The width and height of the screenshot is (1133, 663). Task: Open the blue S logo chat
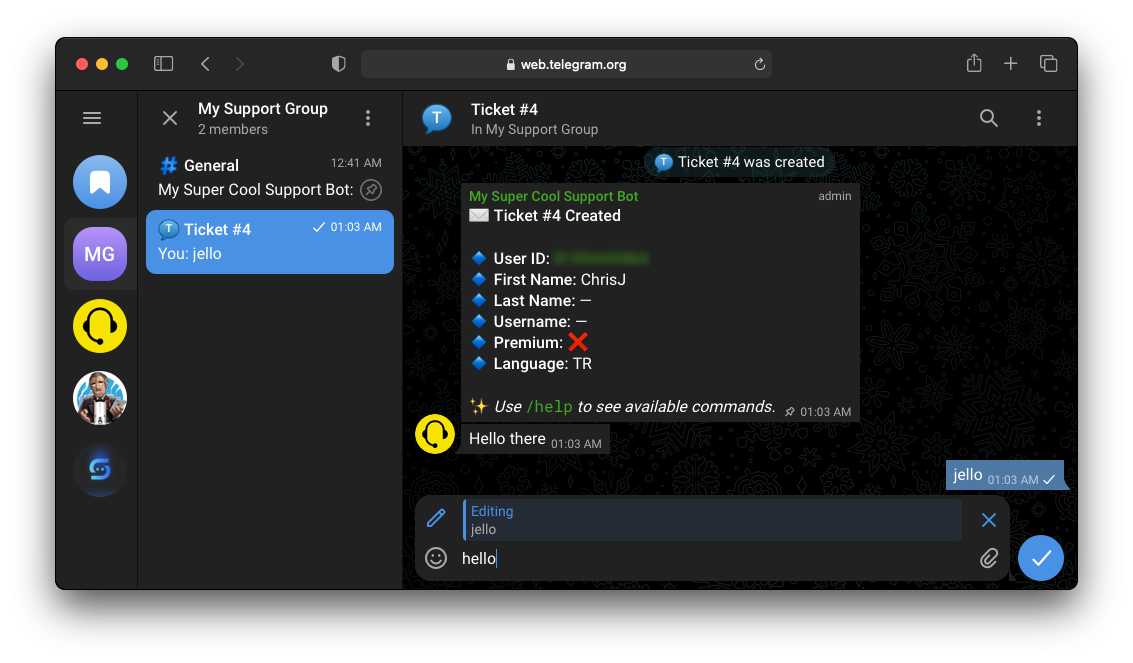pos(100,470)
